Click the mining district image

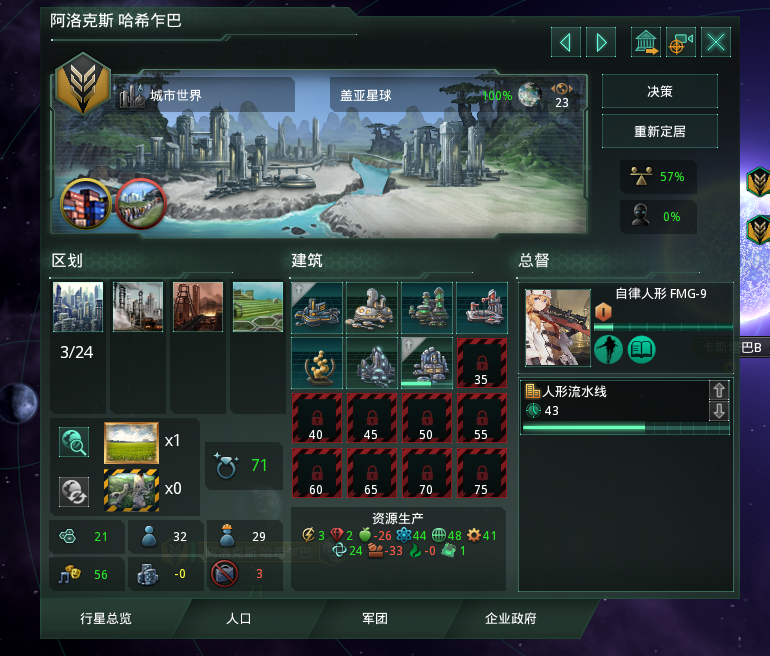click(198, 307)
